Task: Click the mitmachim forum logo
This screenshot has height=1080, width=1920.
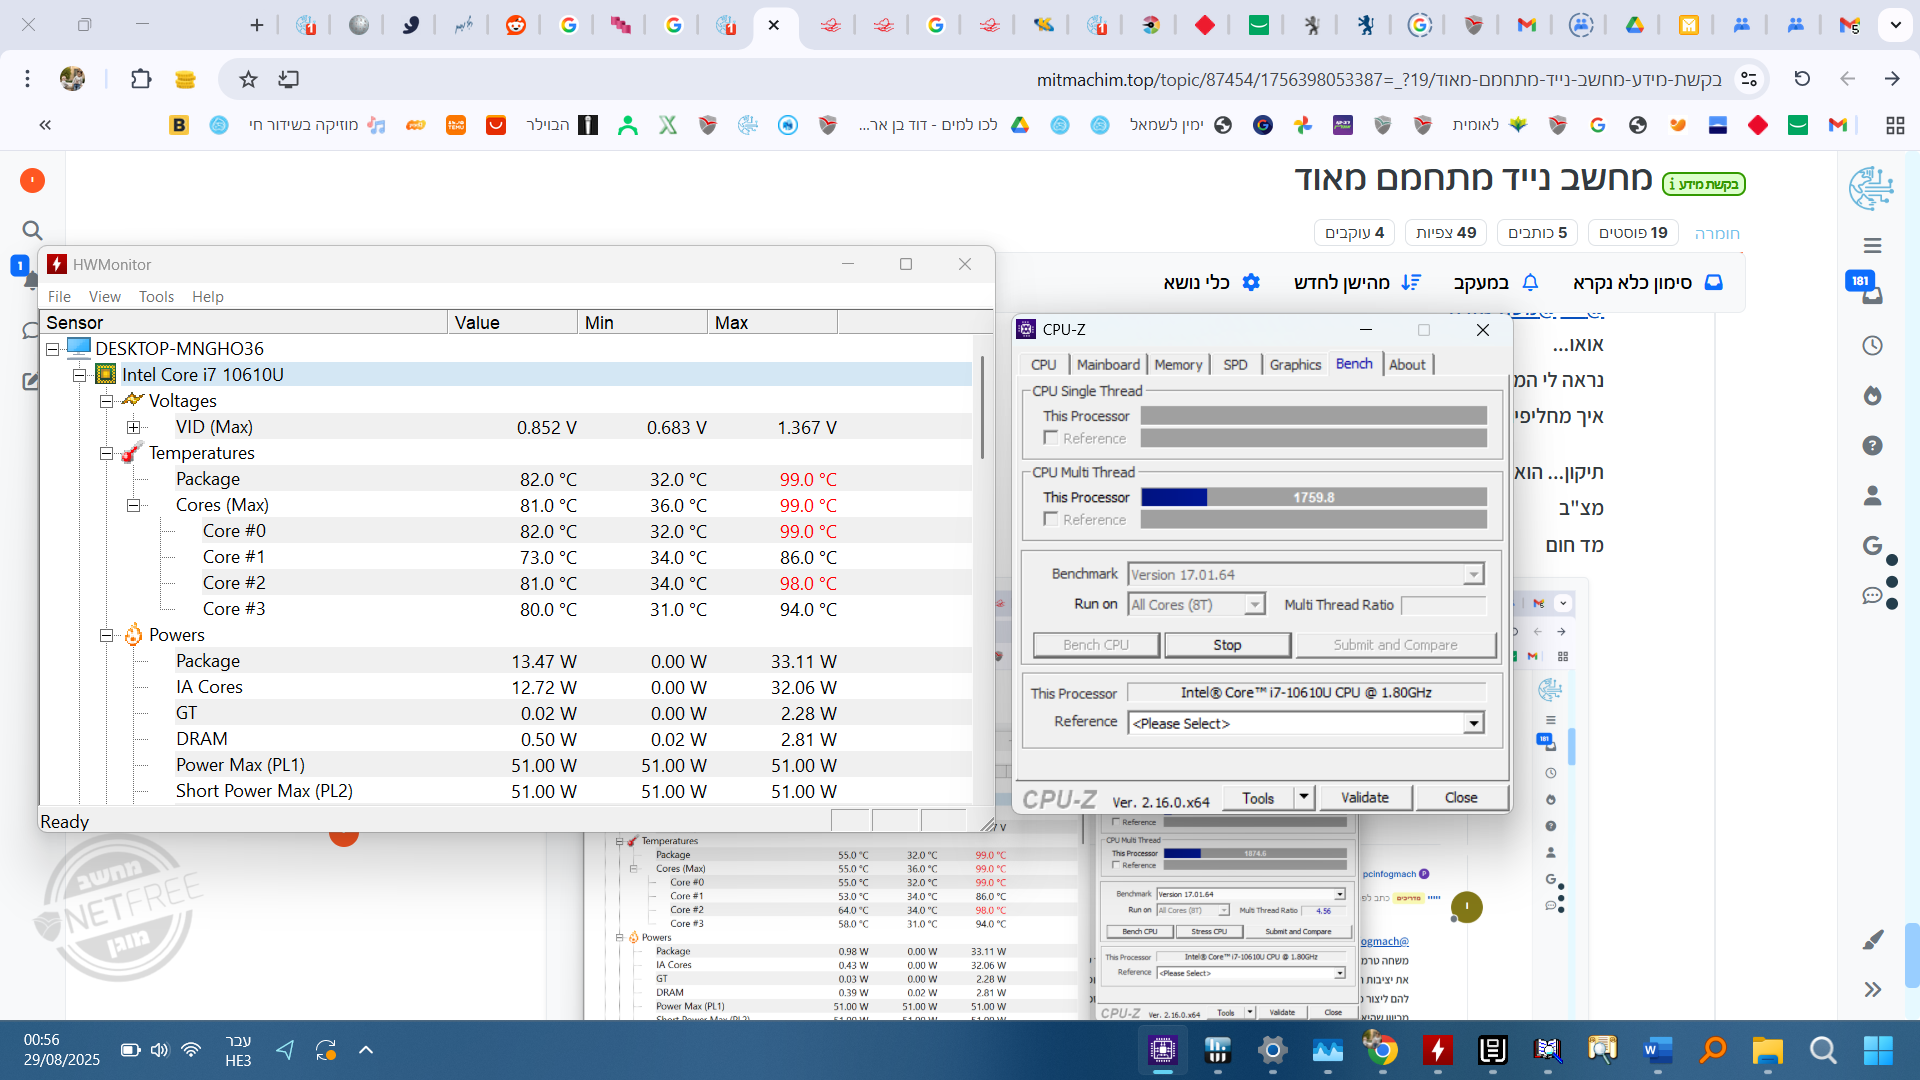Action: (1871, 189)
